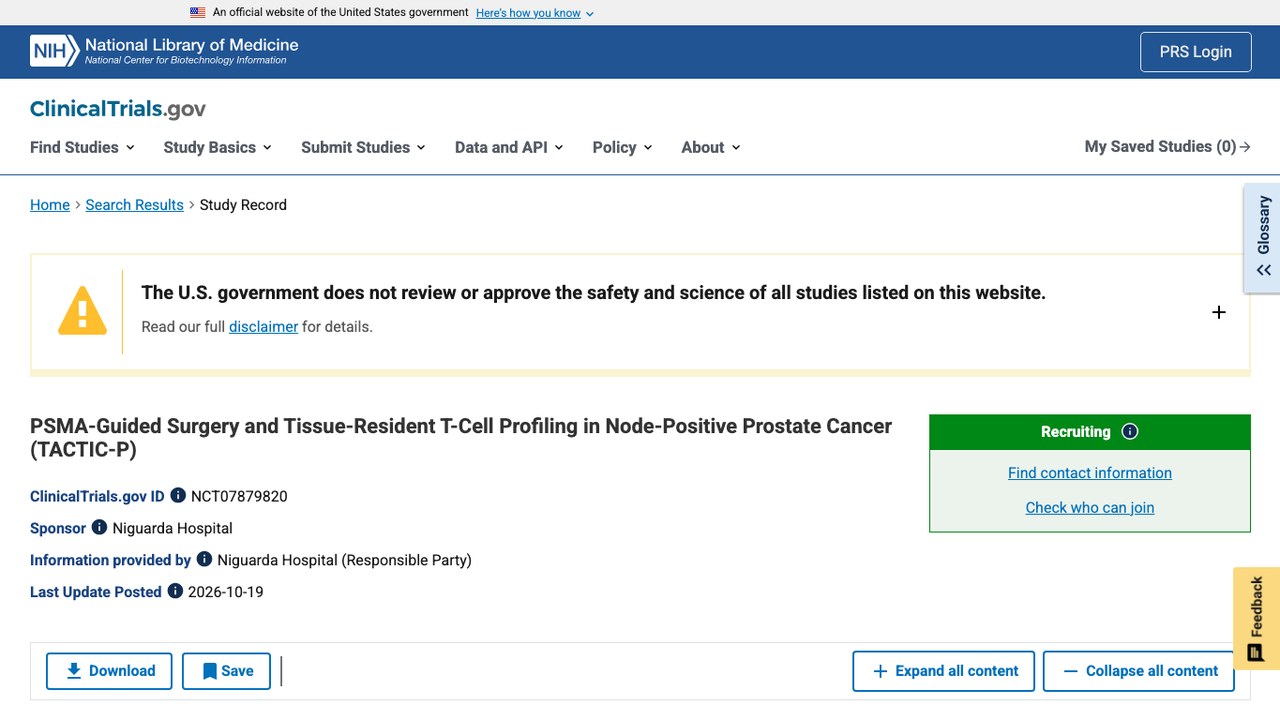Open the Policy dropdown menu
Viewport: 1280px width, 720px height.
point(622,147)
